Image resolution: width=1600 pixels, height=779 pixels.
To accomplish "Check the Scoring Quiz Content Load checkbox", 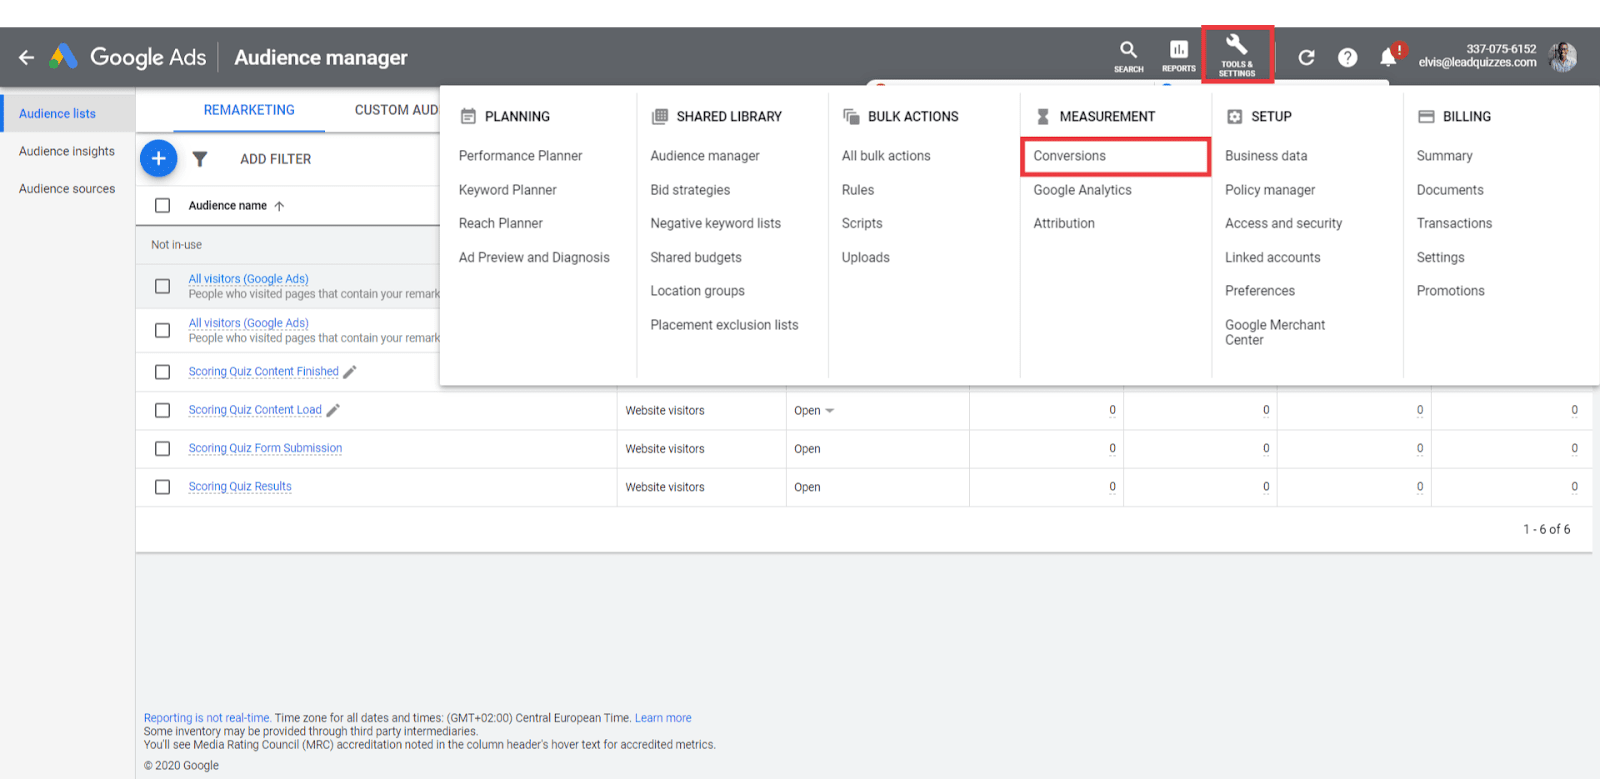I will (163, 410).
